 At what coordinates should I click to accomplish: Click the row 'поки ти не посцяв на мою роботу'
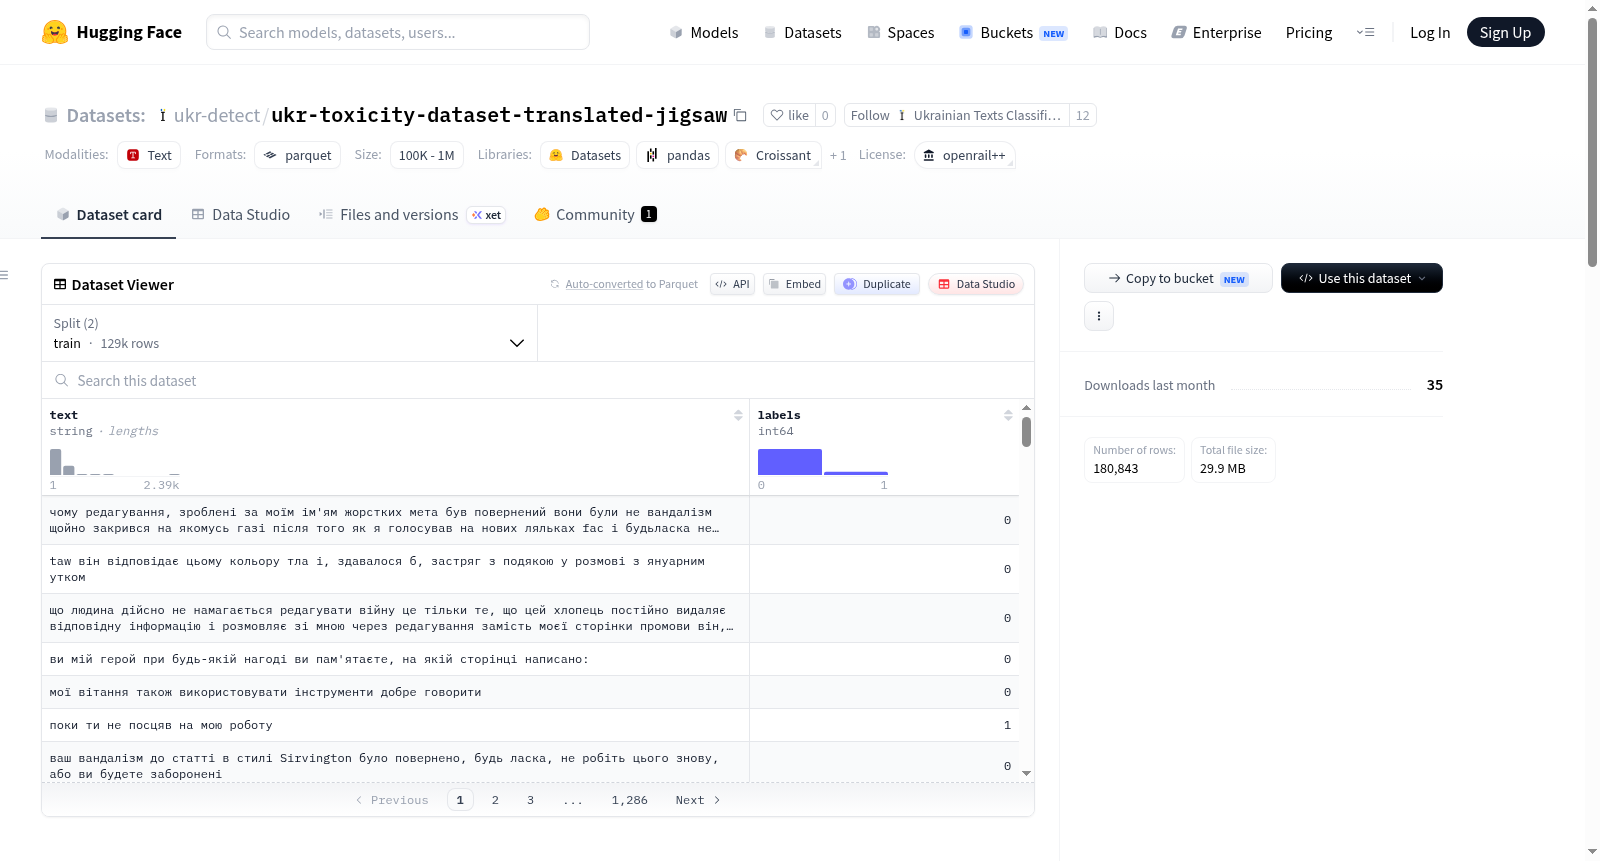tap(530, 725)
